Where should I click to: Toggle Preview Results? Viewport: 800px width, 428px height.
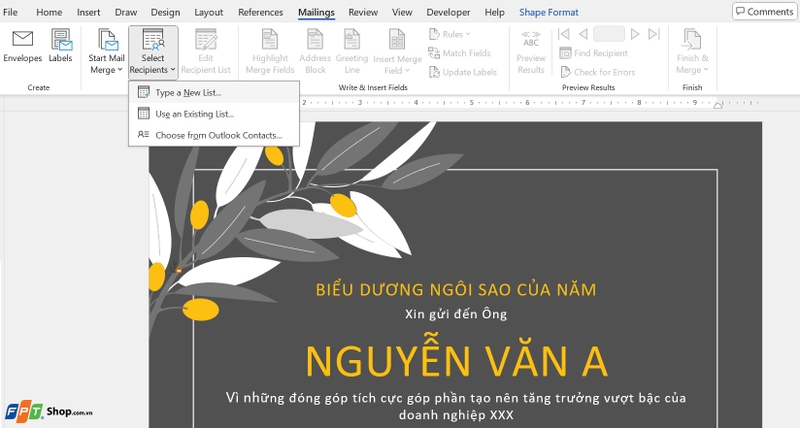[x=531, y=52]
